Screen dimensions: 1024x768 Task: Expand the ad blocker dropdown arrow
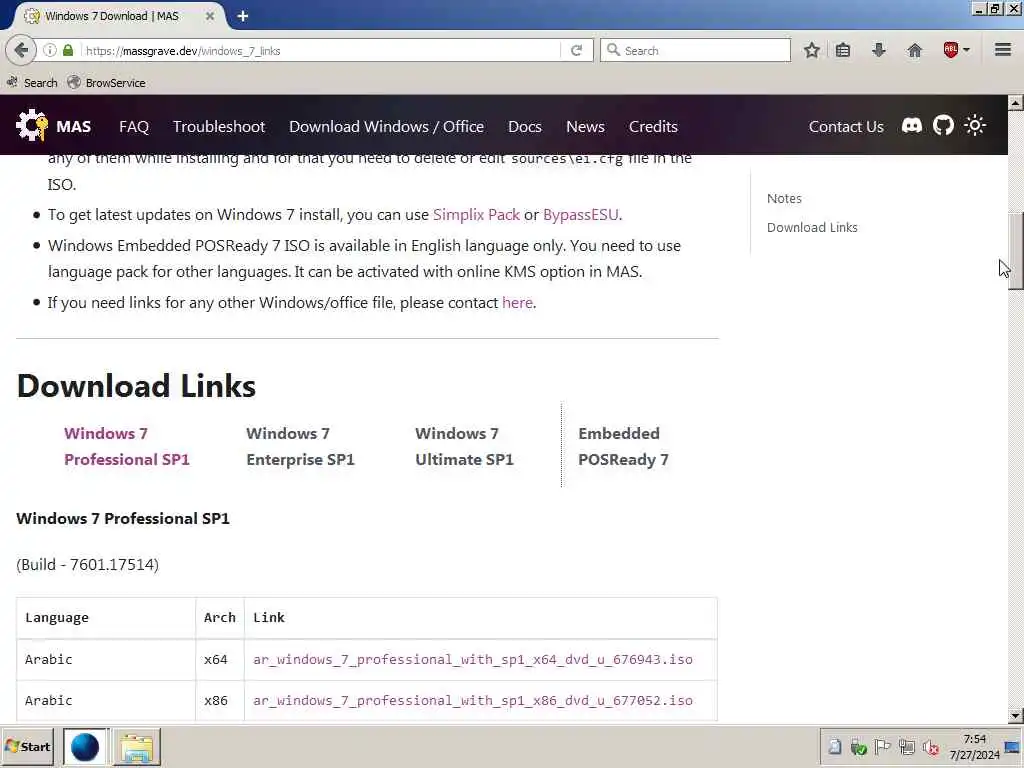[x=967, y=50]
